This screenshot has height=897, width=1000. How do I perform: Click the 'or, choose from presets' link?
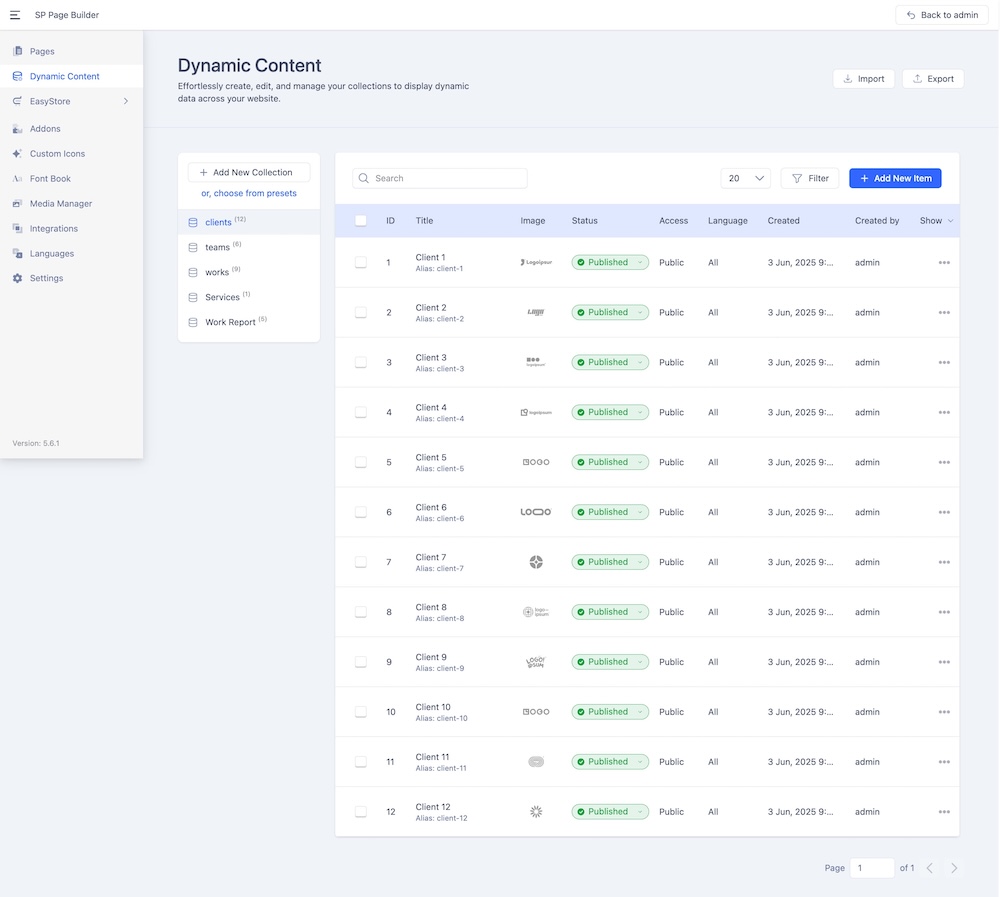(x=249, y=194)
